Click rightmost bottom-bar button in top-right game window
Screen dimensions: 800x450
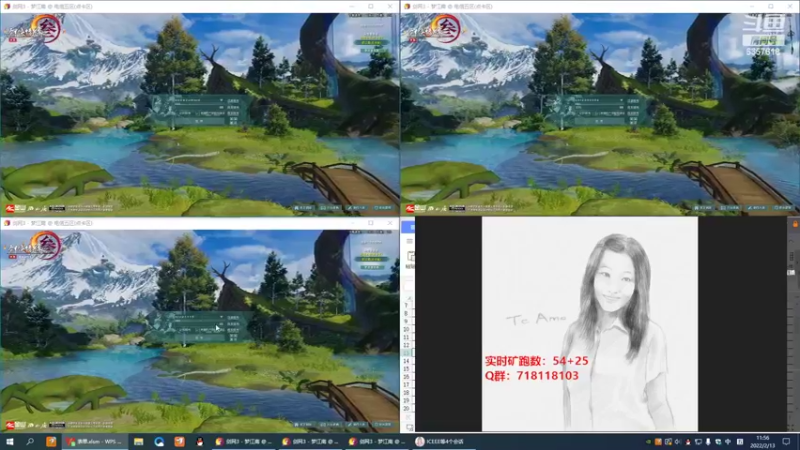pyautogui.click(x=783, y=208)
